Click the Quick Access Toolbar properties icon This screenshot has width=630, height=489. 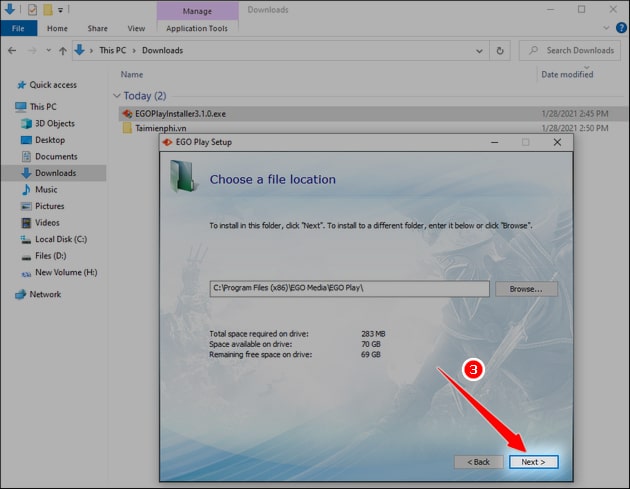(32, 9)
